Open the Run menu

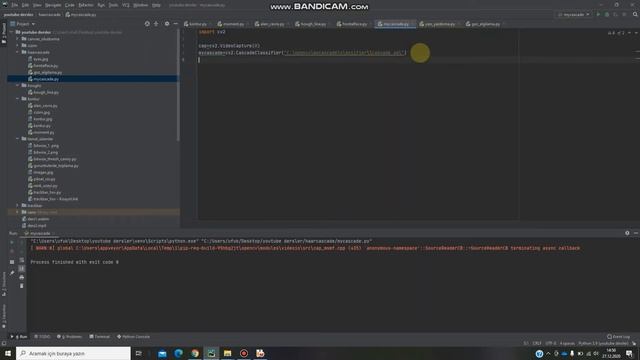pos(101,5)
